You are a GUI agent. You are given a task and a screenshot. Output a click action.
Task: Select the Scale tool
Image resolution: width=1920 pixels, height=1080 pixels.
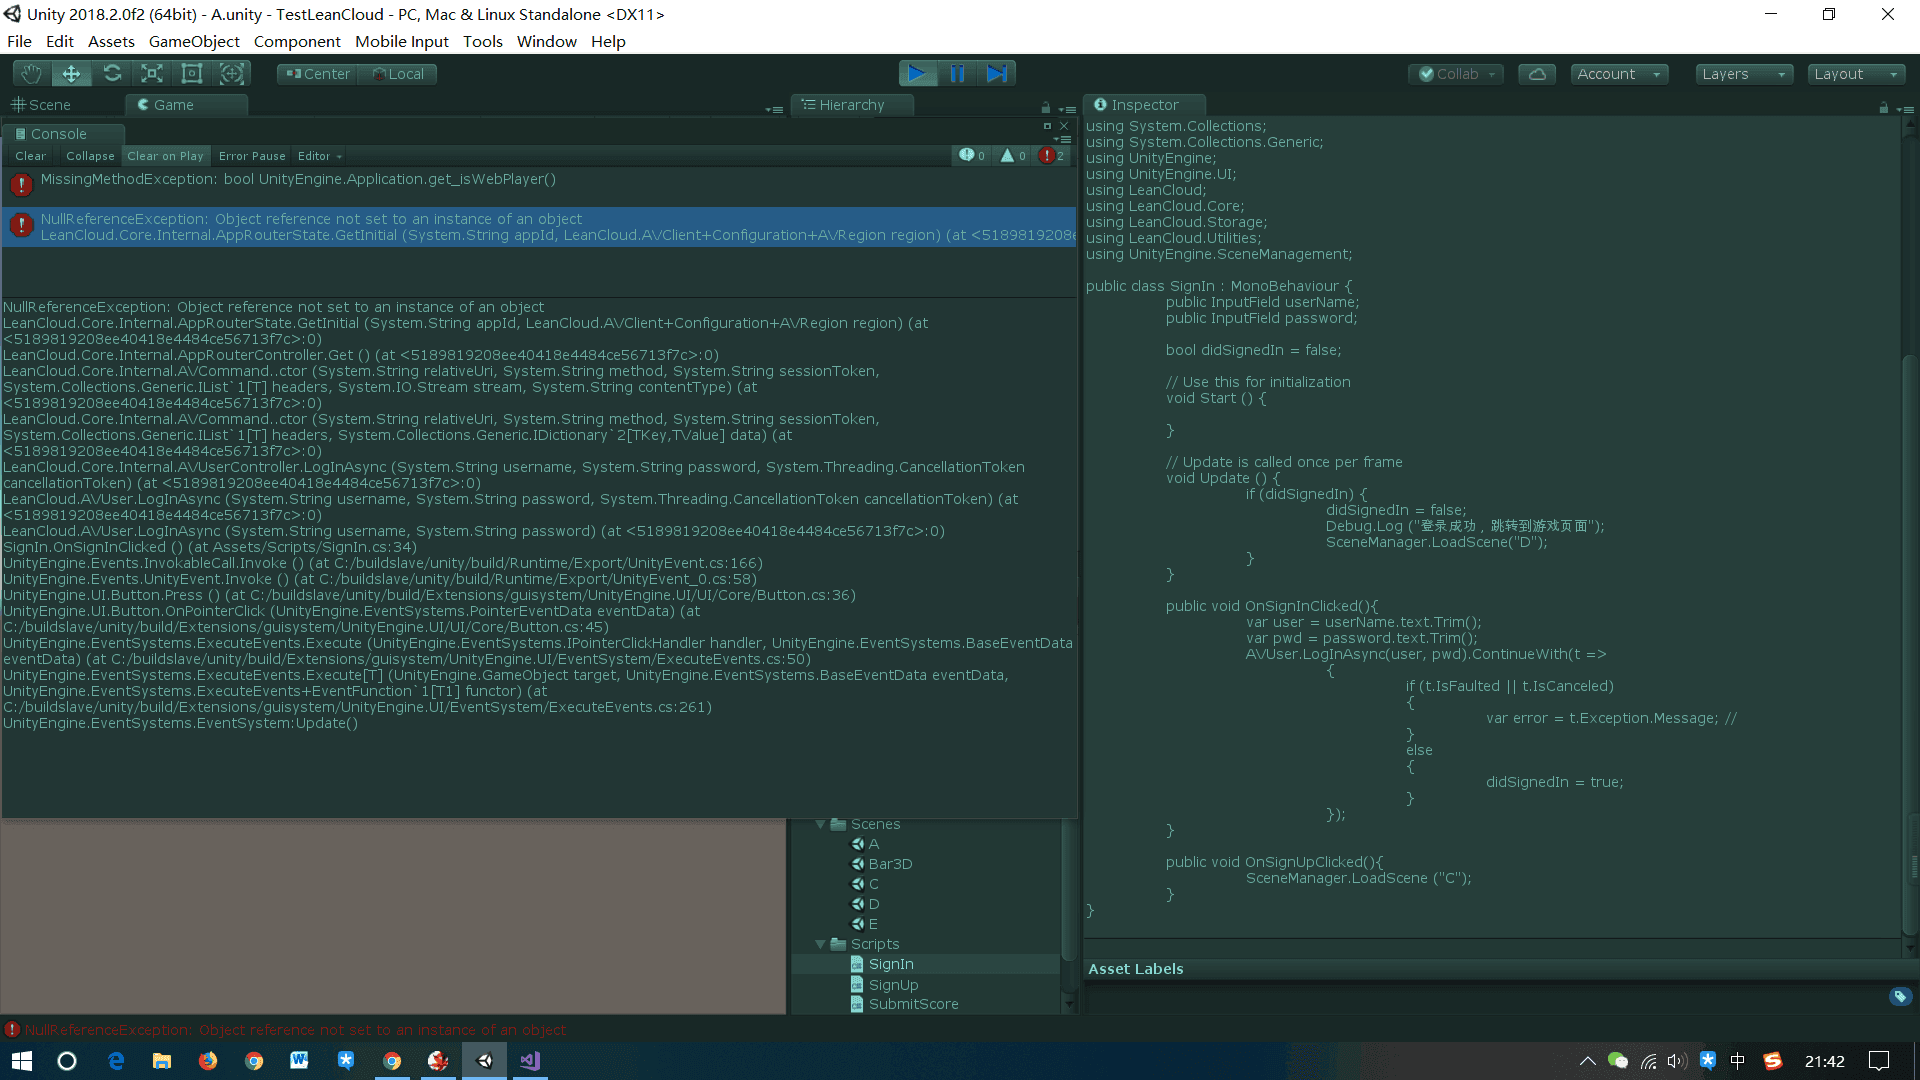pos(152,73)
